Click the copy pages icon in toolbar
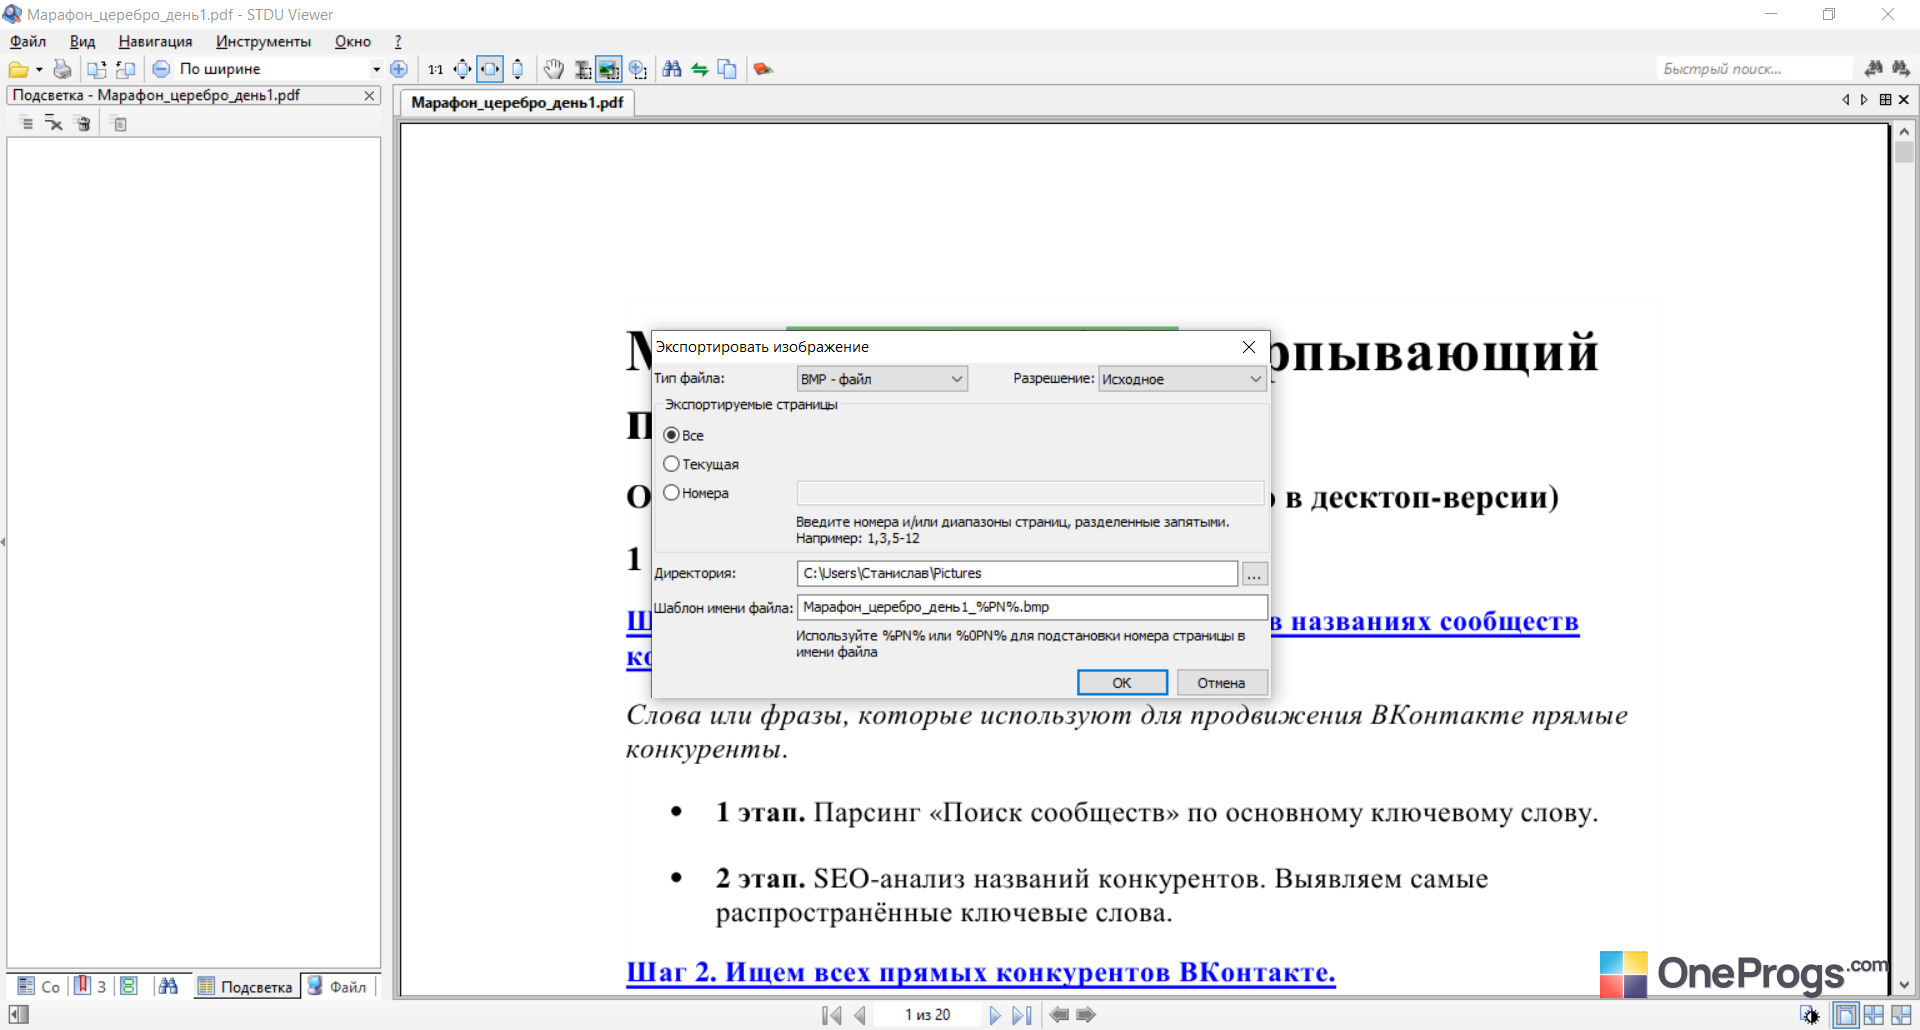Image resolution: width=1920 pixels, height=1030 pixels. coord(728,69)
